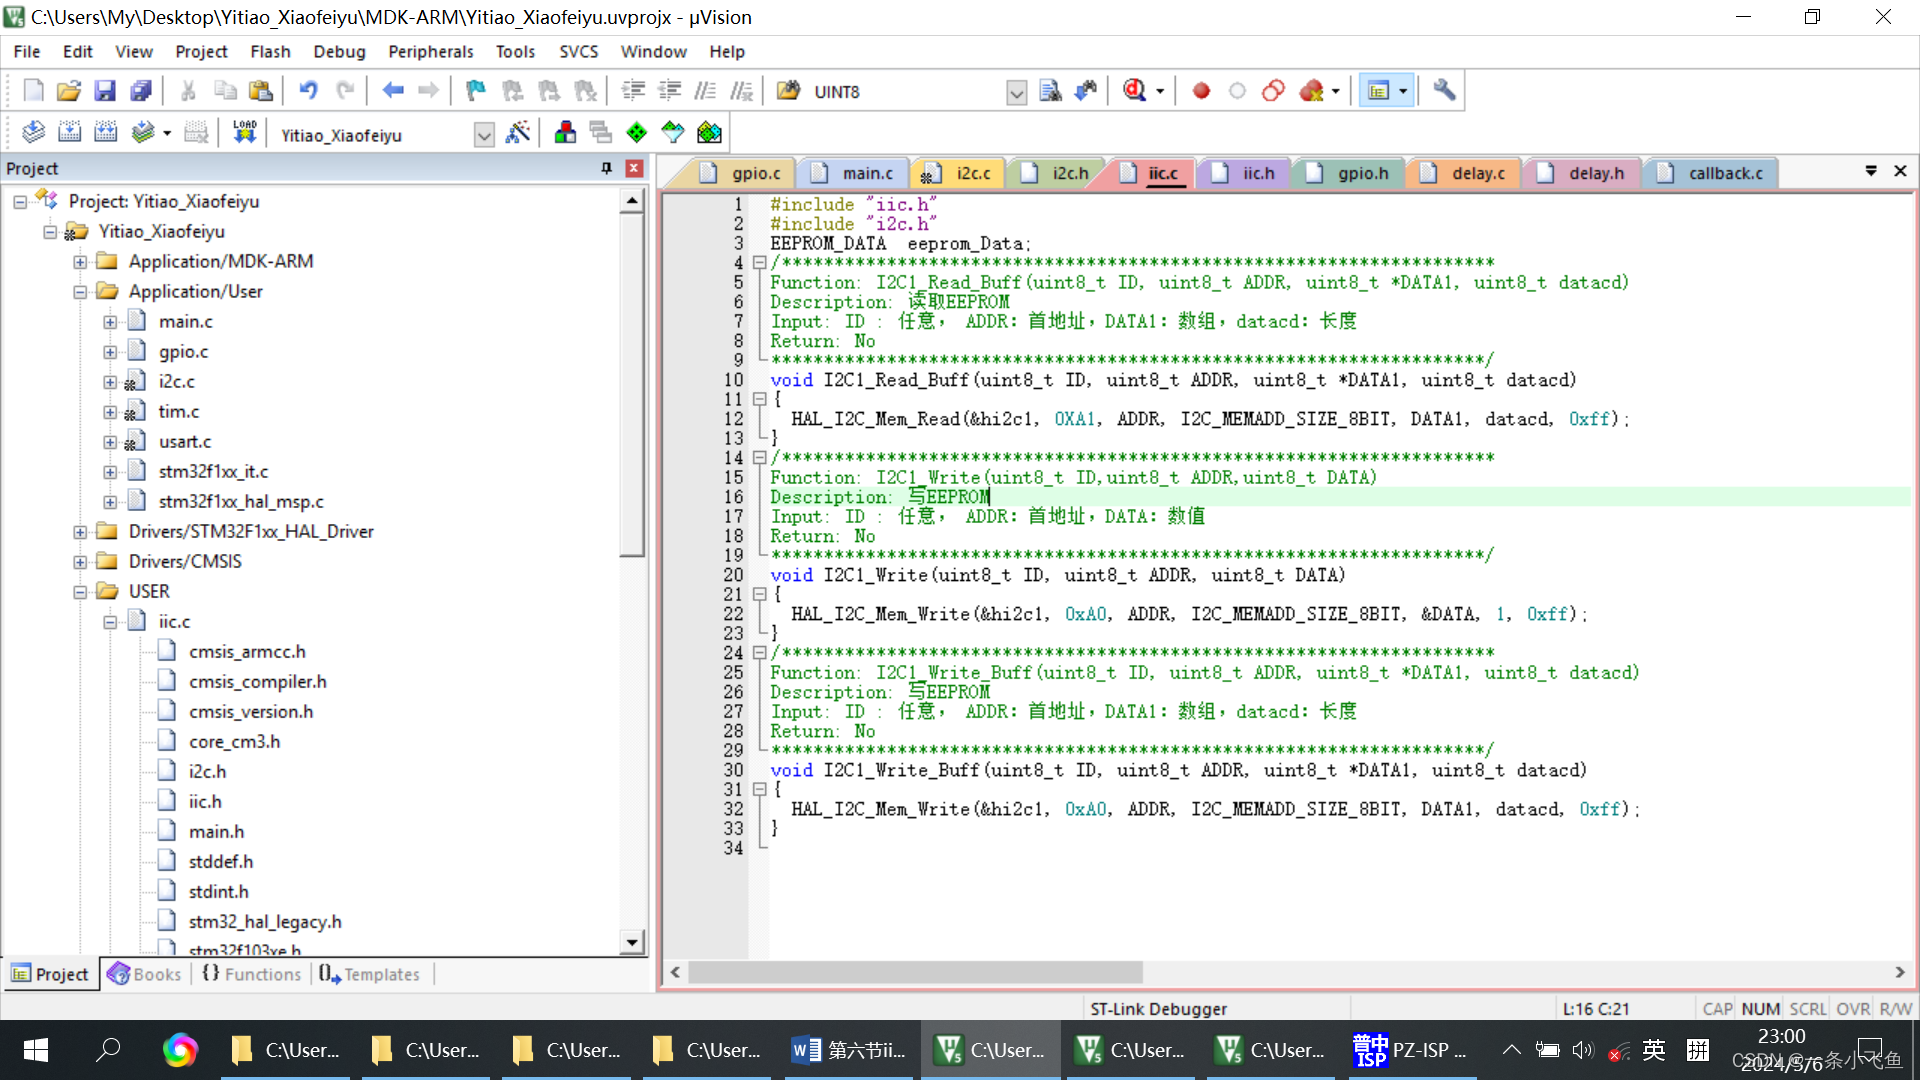Click the Download LOAD icon
Viewport: 1920px width, 1080px height.
pyautogui.click(x=244, y=132)
